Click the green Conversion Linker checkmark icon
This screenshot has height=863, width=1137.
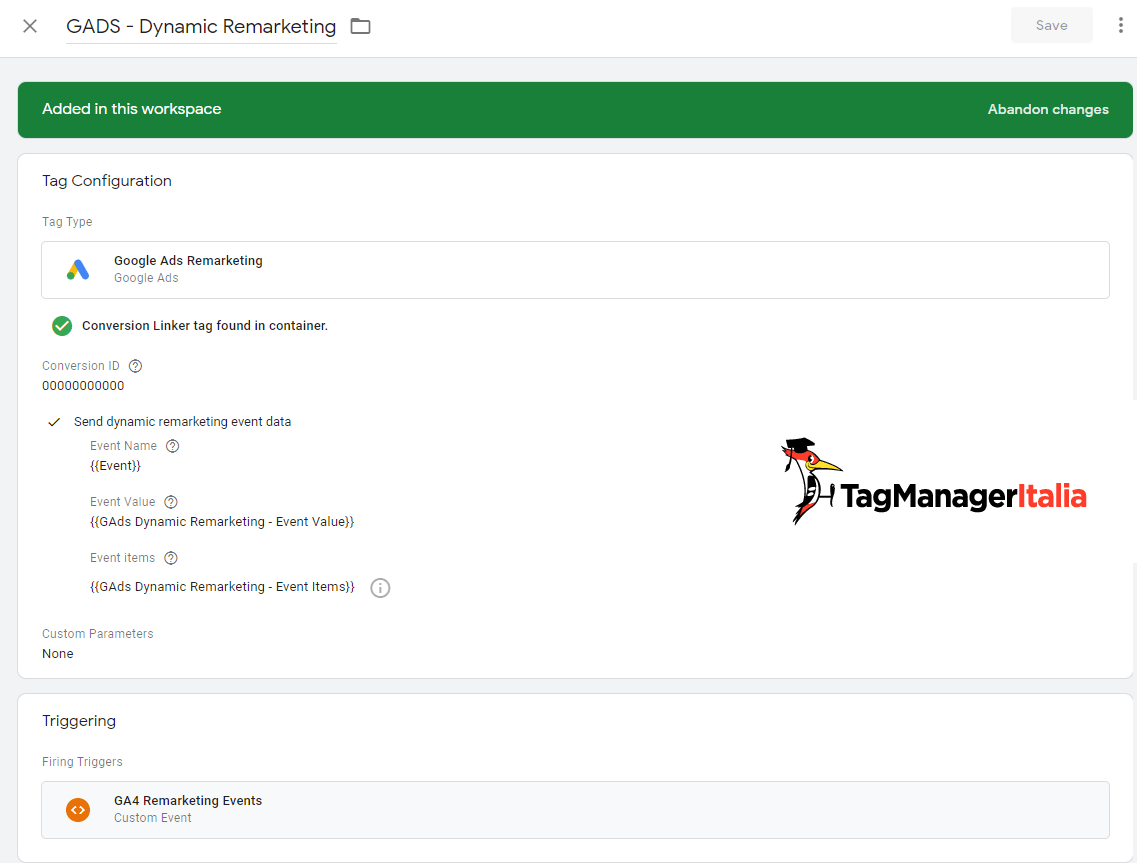click(62, 326)
